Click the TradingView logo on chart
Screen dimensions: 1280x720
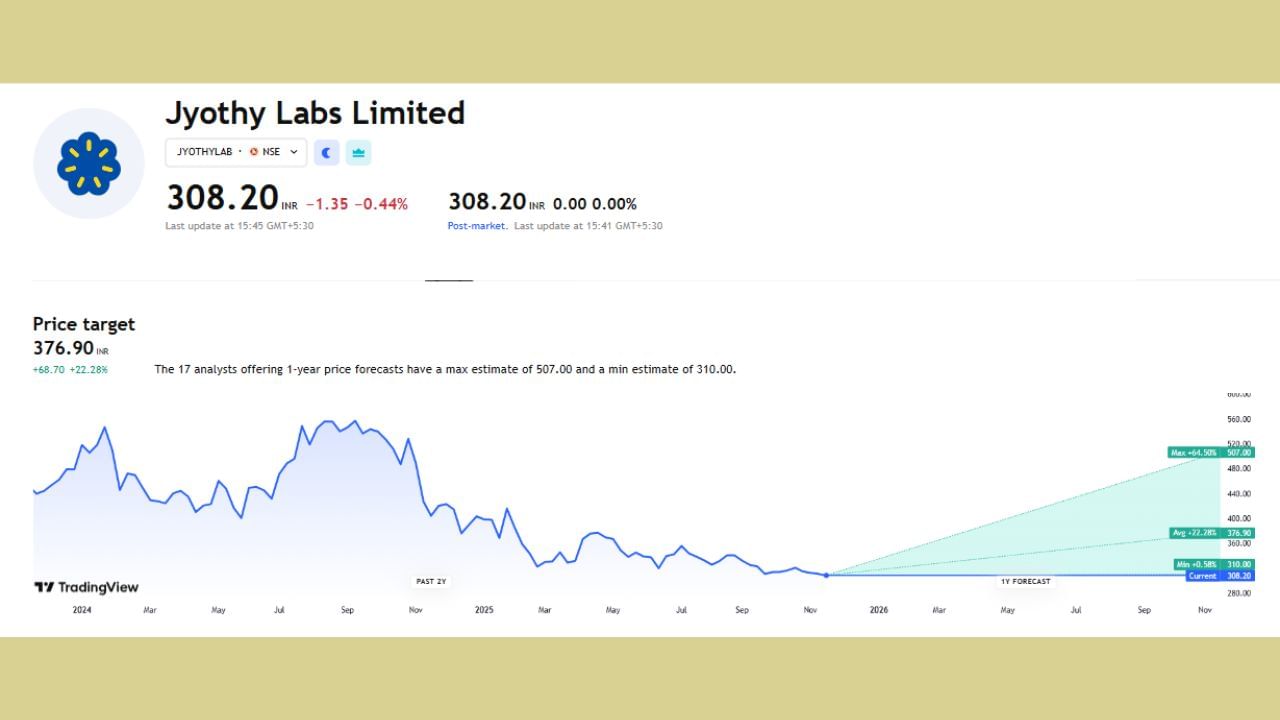[x=86, y=588]
